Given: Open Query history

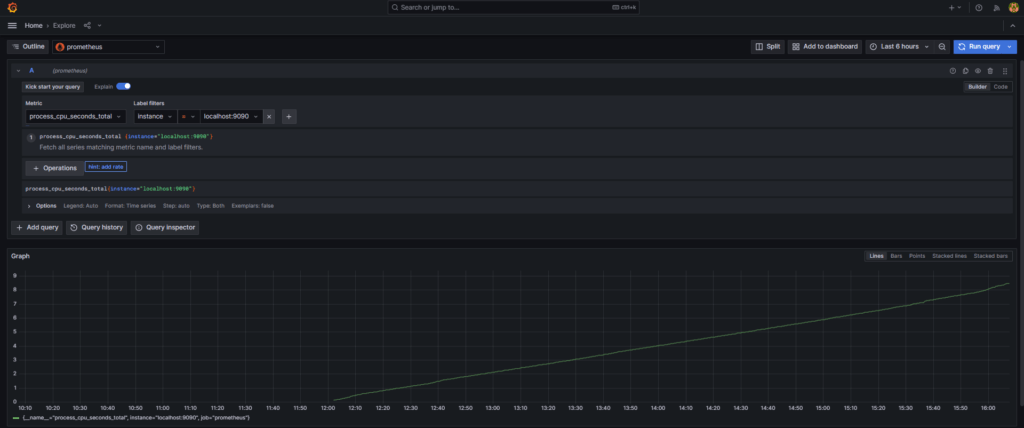Looking at the screenshot, I should click(x=97, y=227).
